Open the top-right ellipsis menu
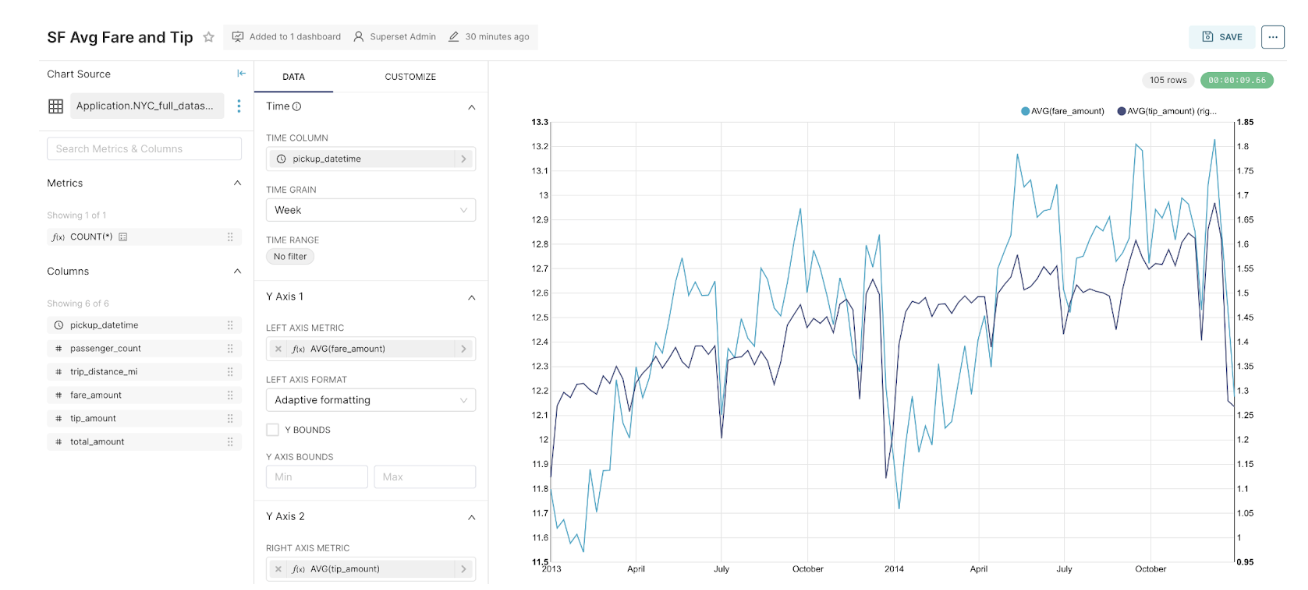 coord(1272,36)
